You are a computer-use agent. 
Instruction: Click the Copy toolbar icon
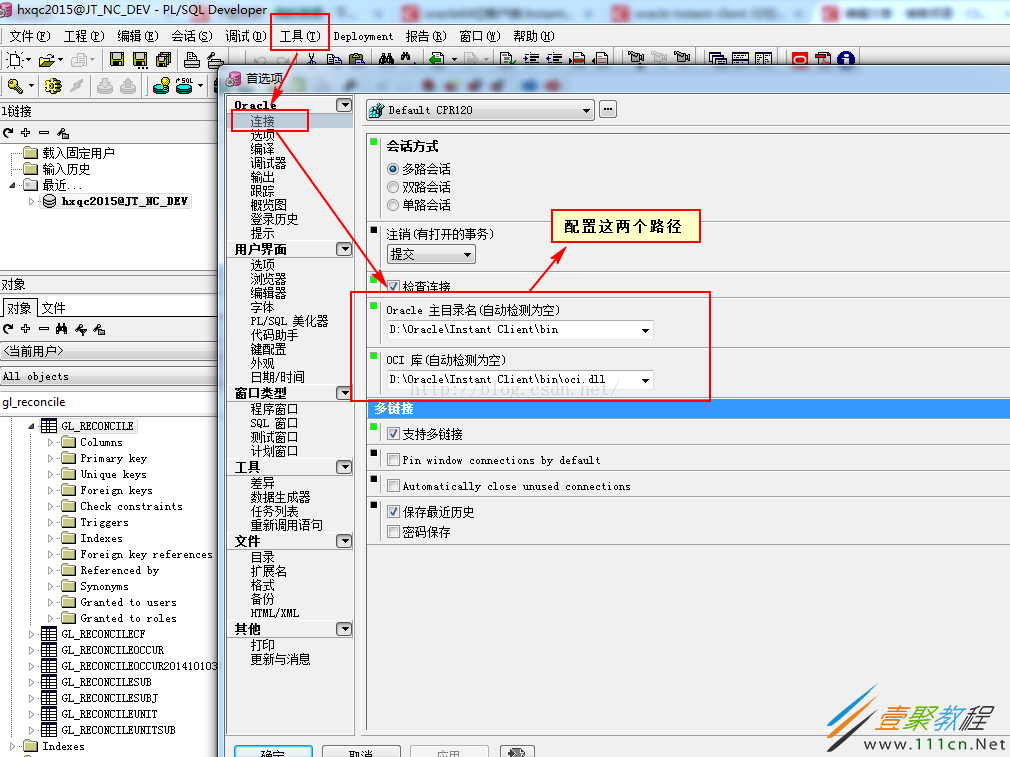coord(334,59)
